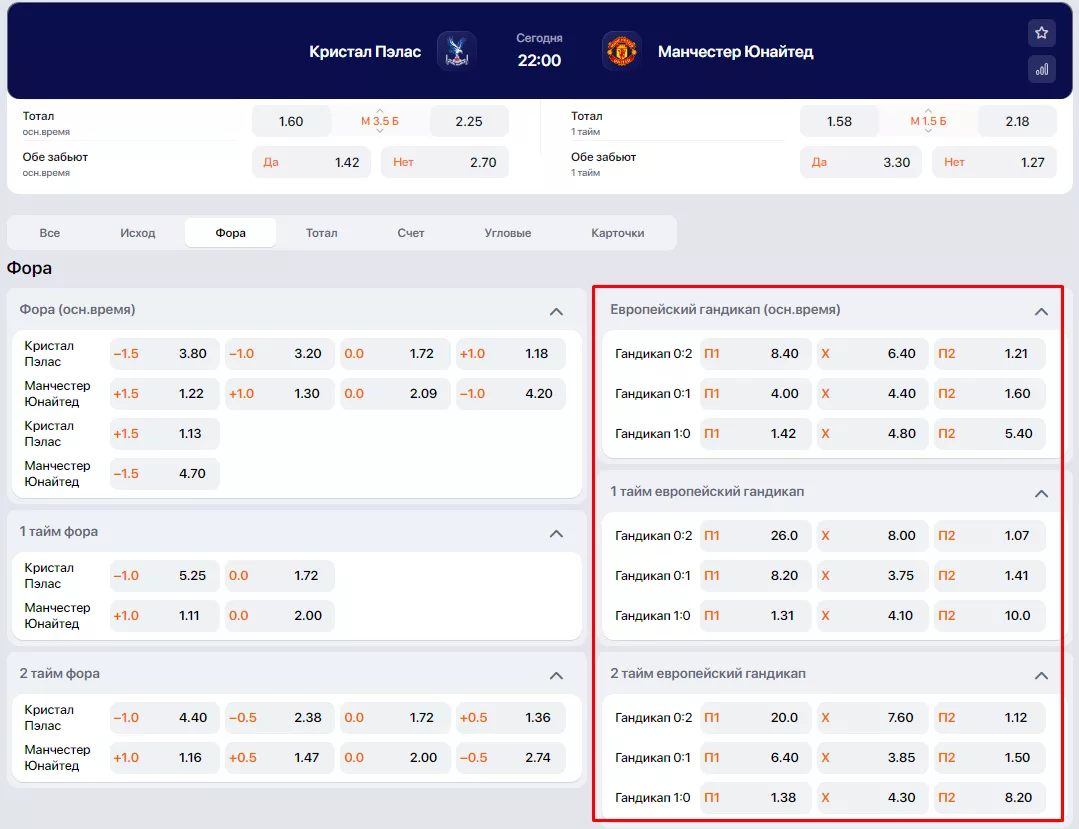Collapse the Фора (осн.время) section
This screenshot has height=829, width=1079.
557,311
